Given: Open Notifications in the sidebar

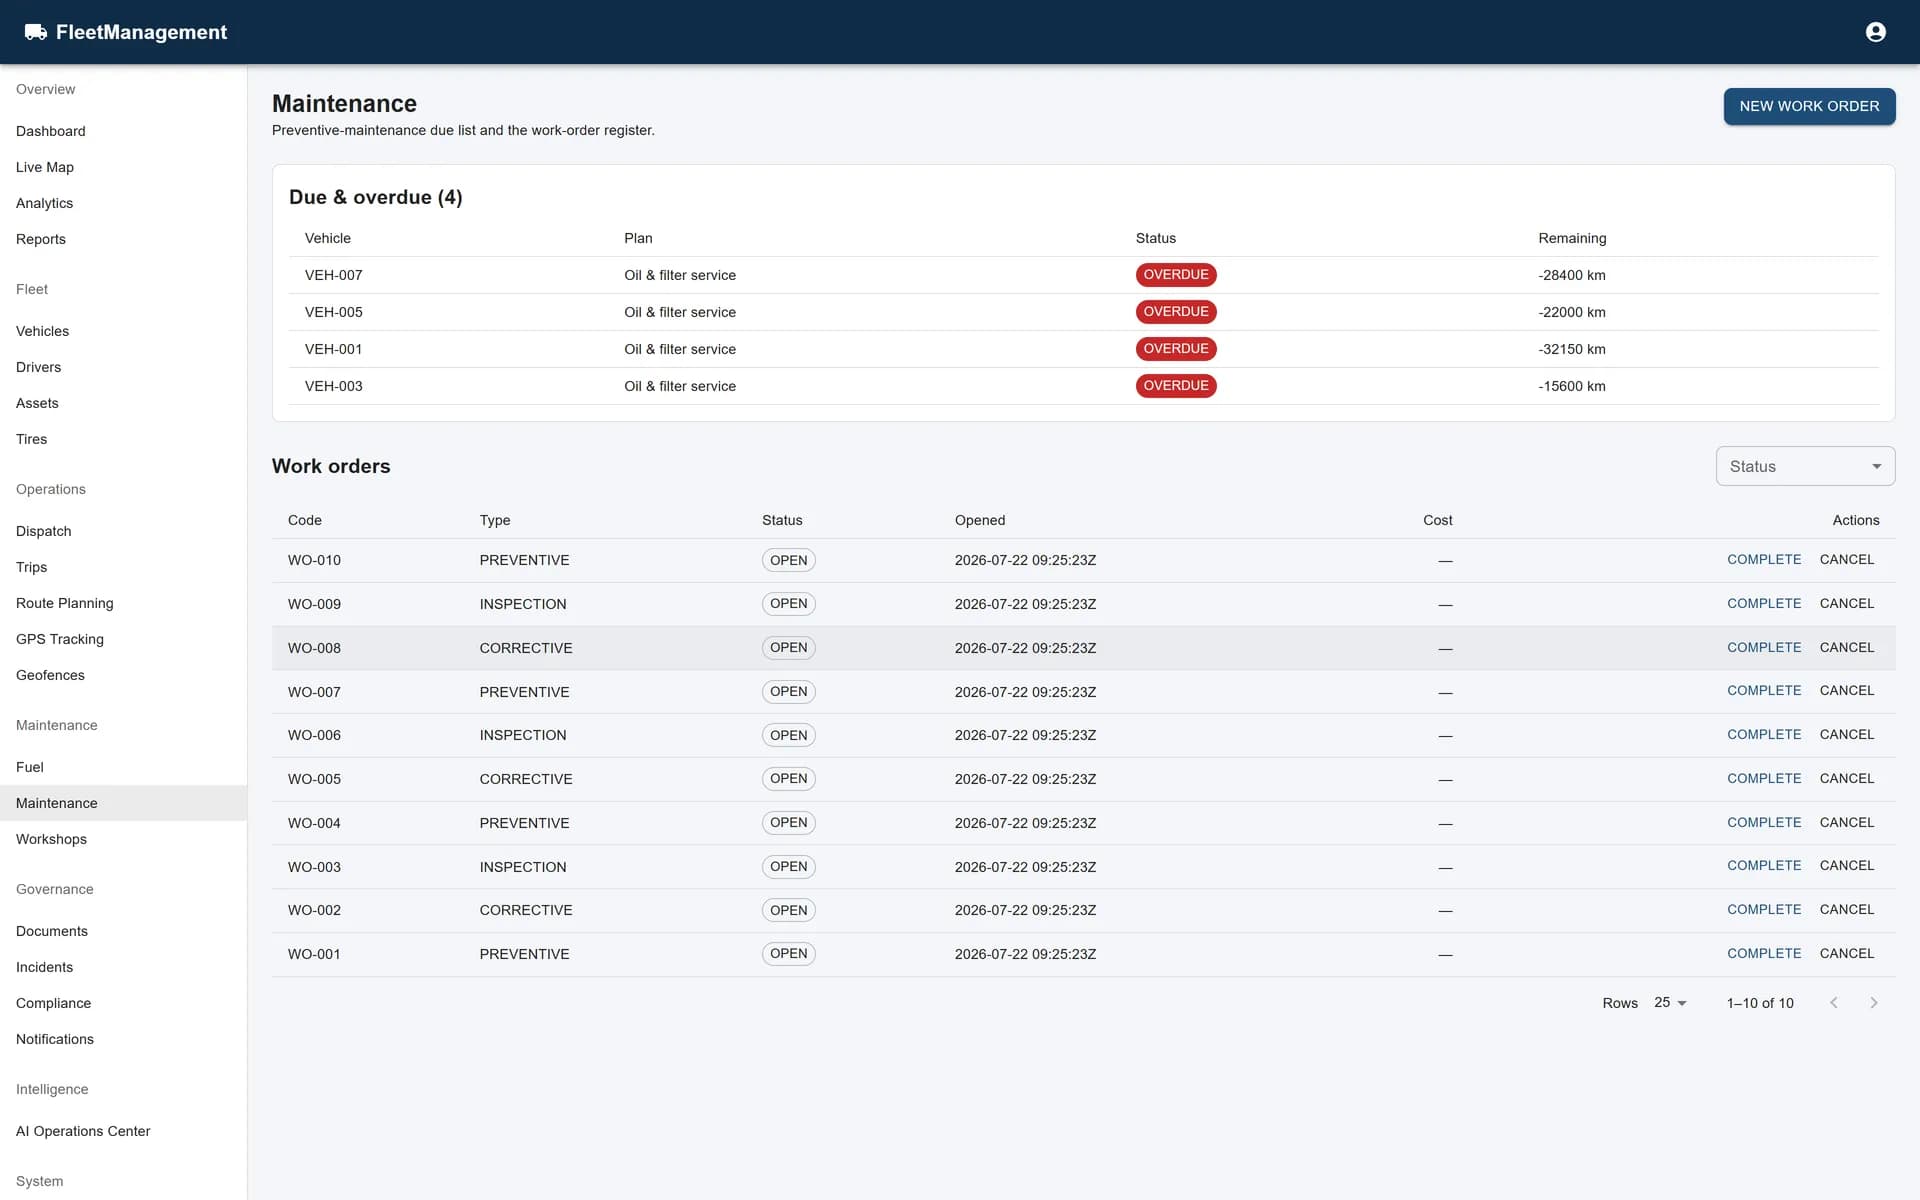Looking at the screenshot, I should [x=123, y=1039].
